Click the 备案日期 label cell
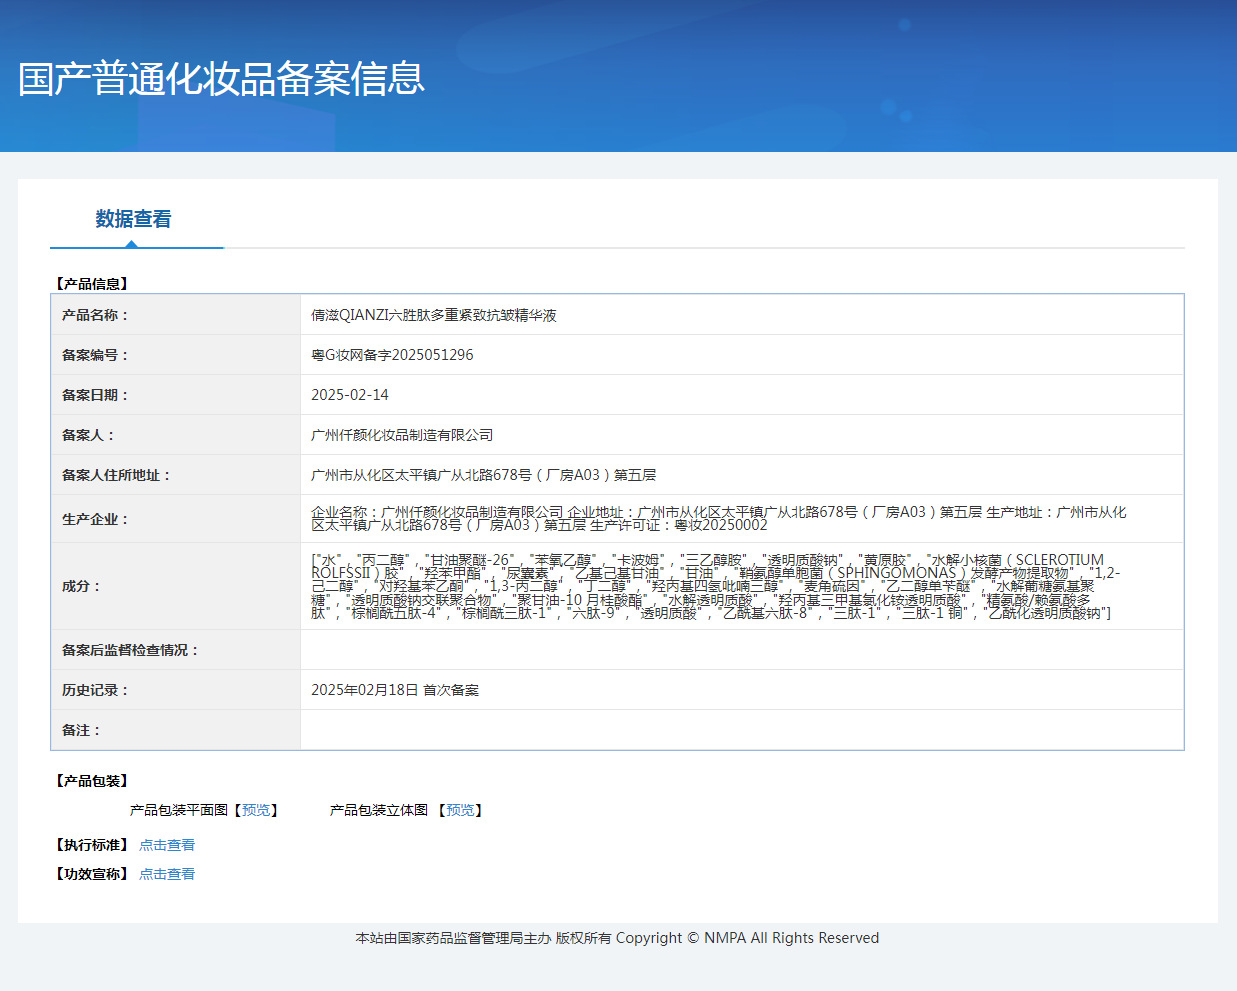This screenshot has height=991, width=1237. [x=176, y=395]
